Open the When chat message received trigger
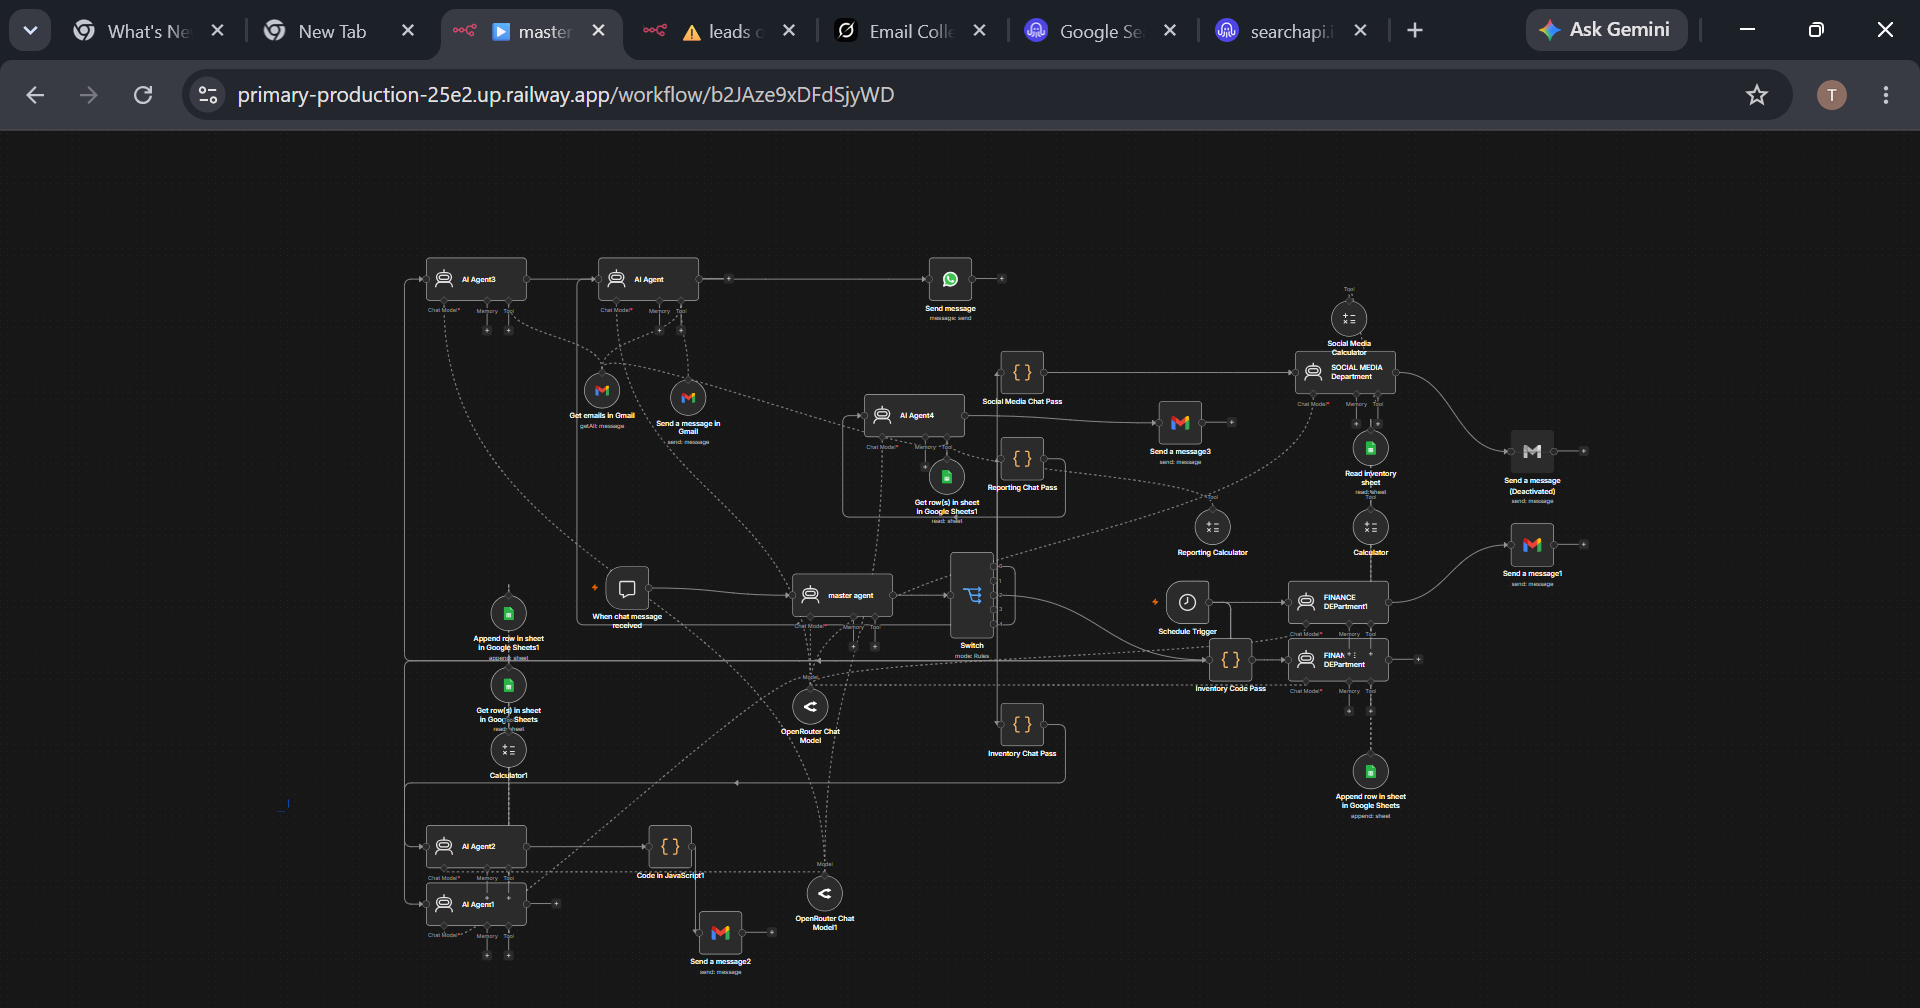This screenshot has height=1008, width=1920. click(x=627, y=588)
